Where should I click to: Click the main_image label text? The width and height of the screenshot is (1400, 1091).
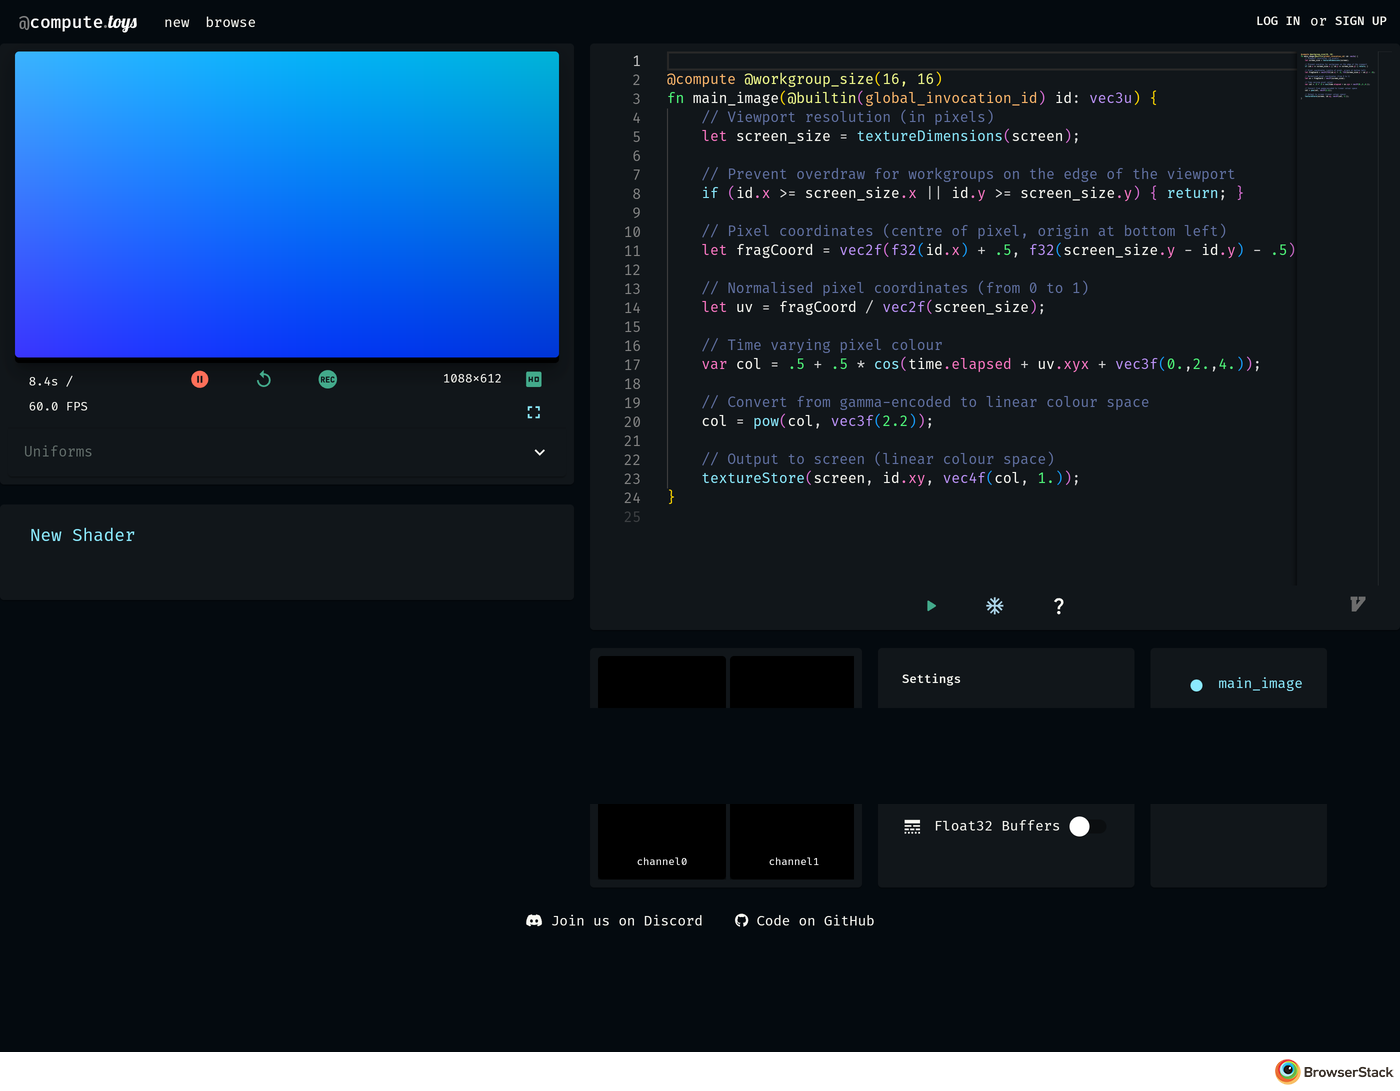(x=1260, y=684)
